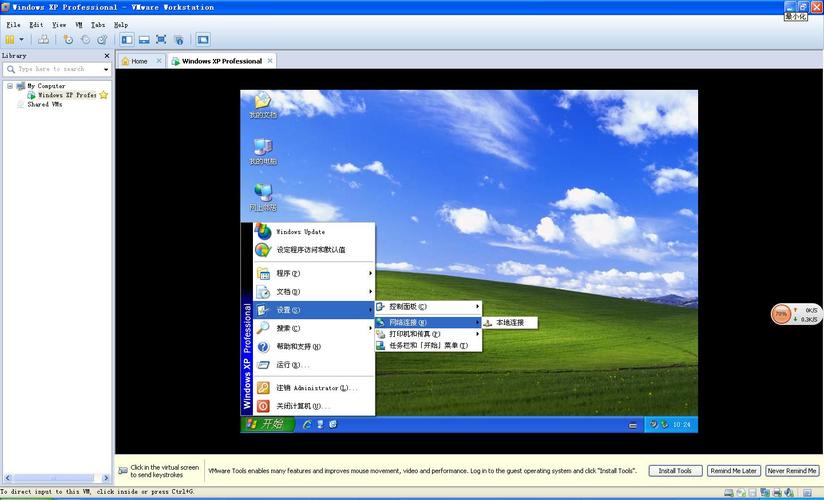Viewport: 824px width, 500px height.
Task: Open the Help menu
Action: point(121,25)
